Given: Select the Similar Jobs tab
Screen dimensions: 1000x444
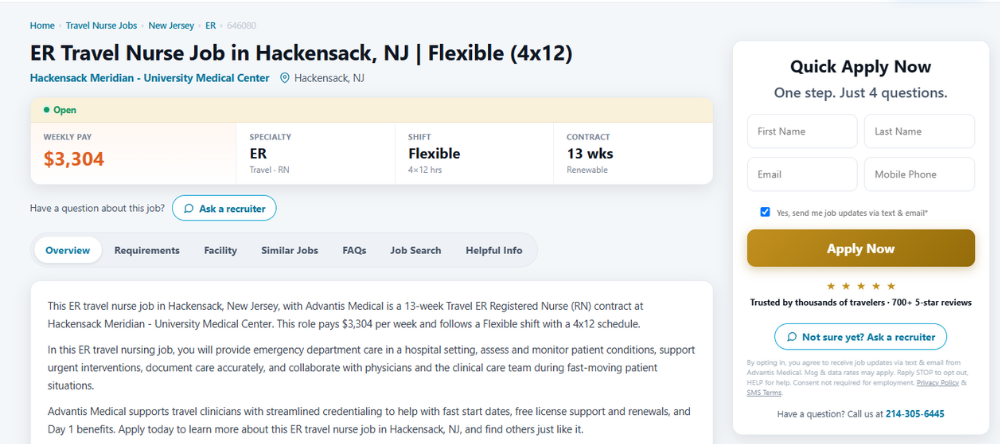Looking at the screenshot, I should 290,250.
